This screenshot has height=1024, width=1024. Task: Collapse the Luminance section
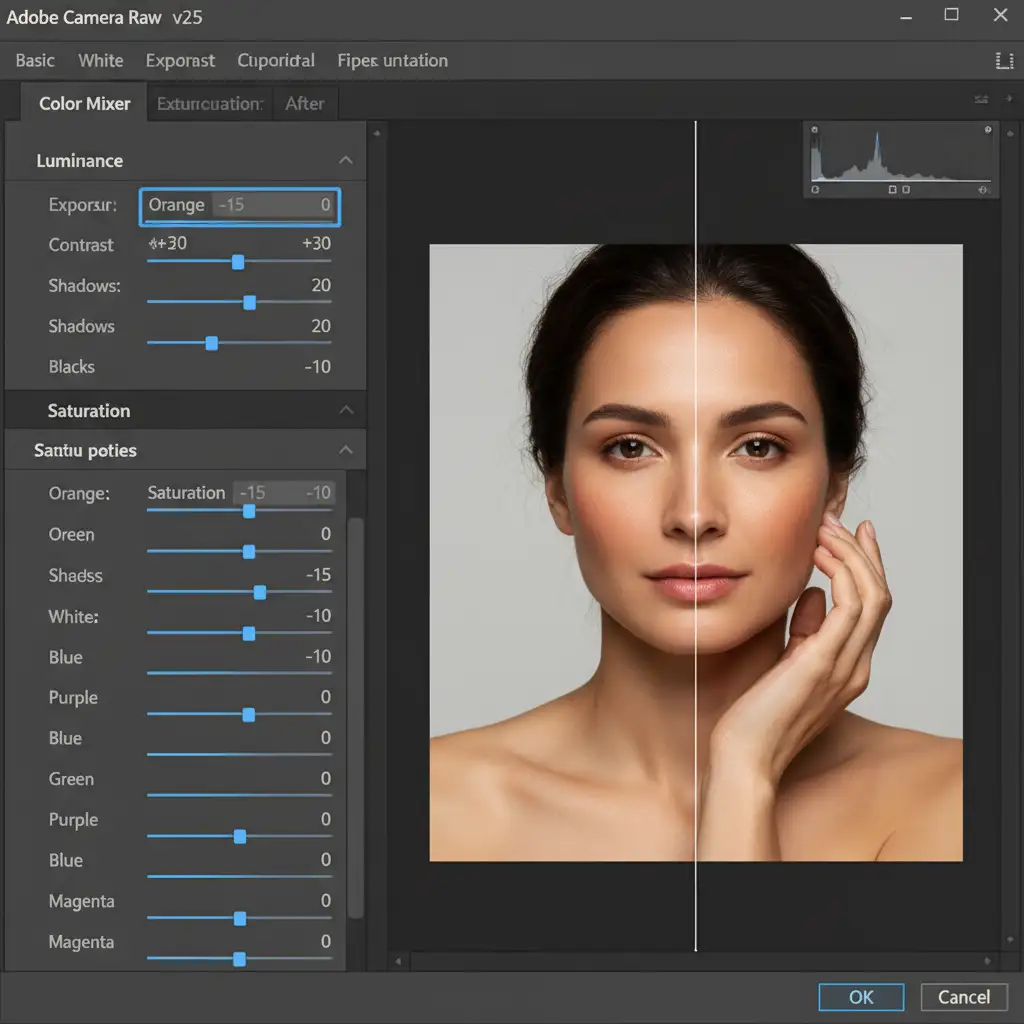pos(345,161)
